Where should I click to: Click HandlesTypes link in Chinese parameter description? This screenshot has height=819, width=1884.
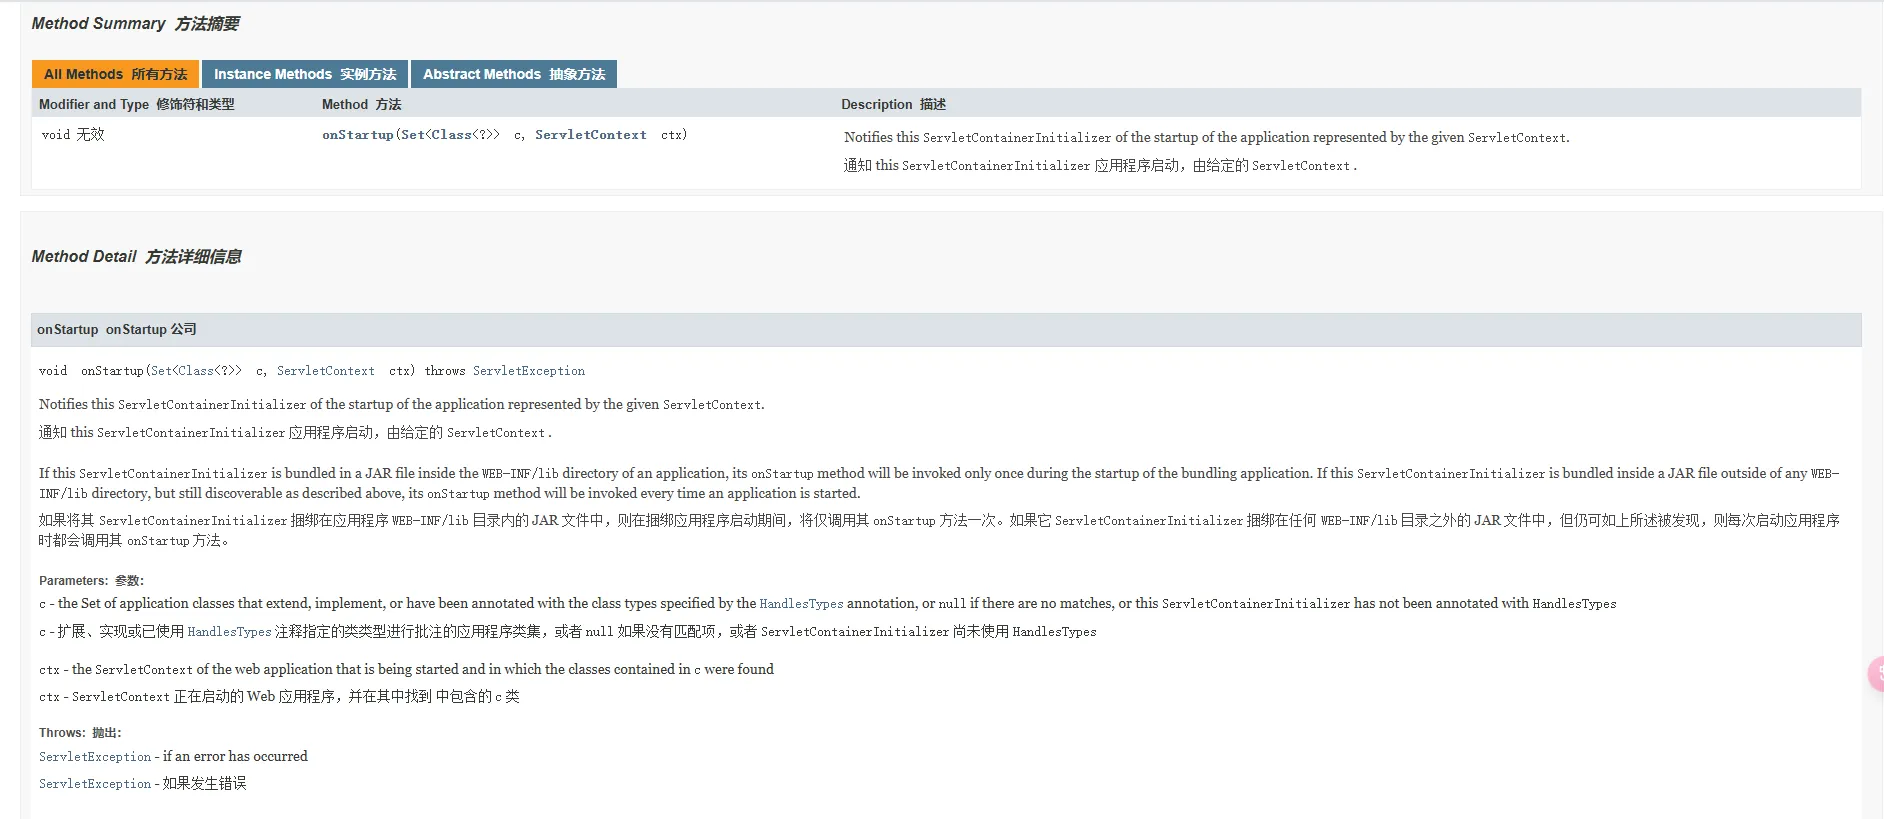coord(229,632)
